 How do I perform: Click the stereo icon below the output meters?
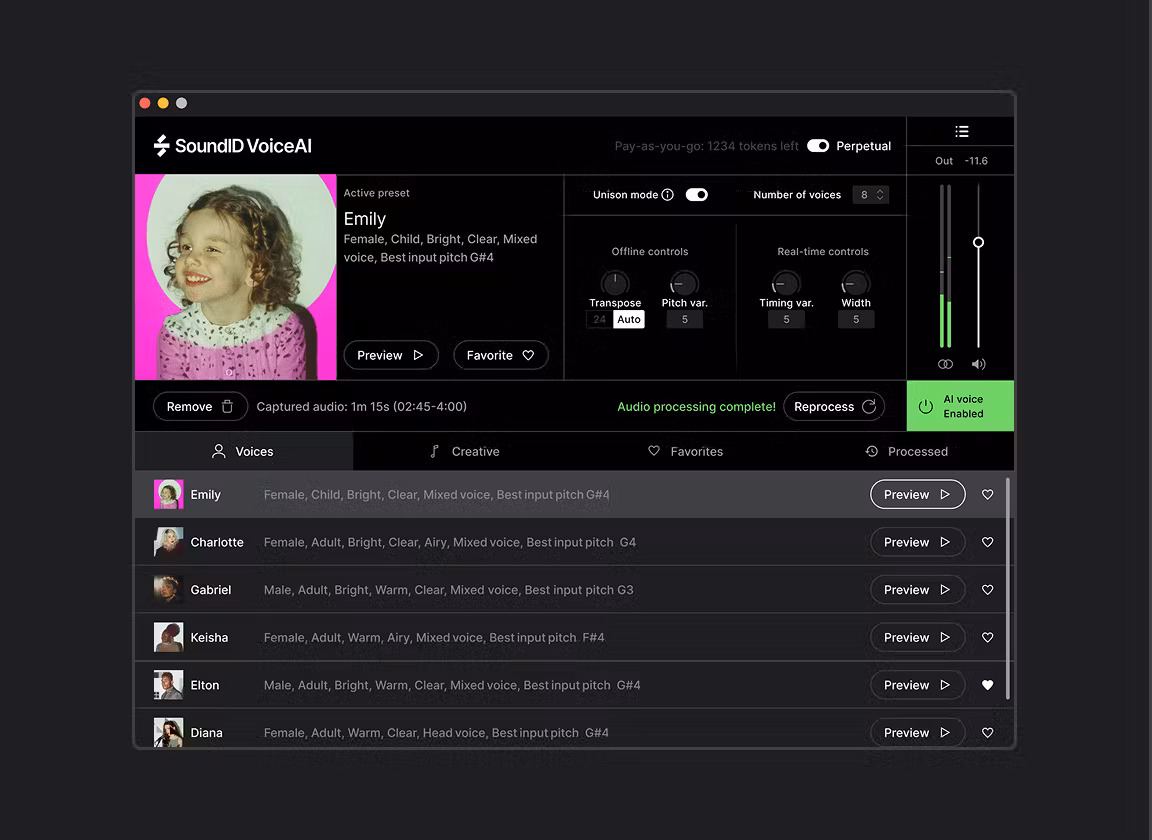[x=944, y=364]
